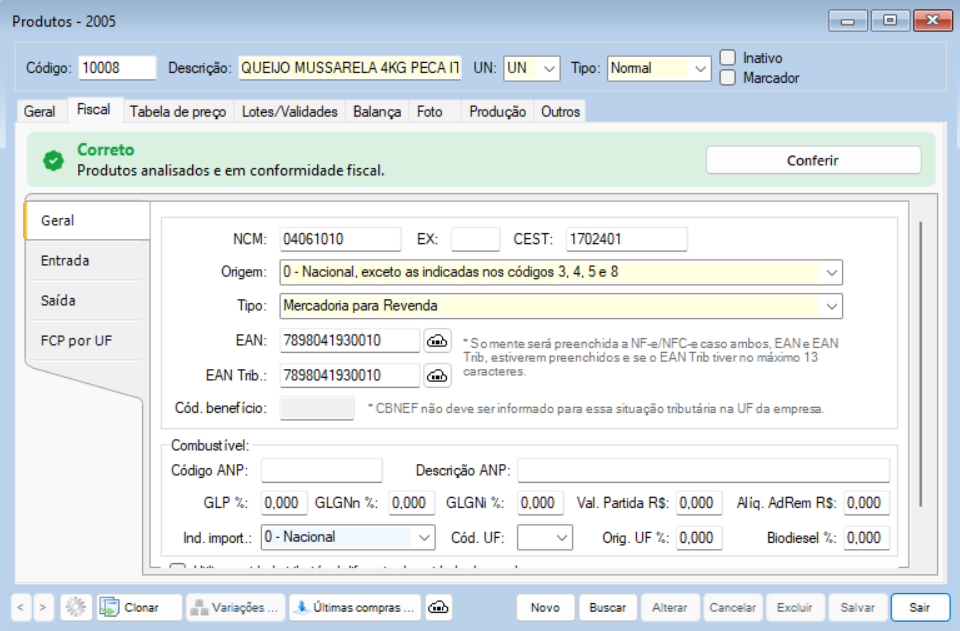The image size is (960, 631).
Task: Click the cloud icon in the bottom toolbar
Action: [x=438, y=607]
